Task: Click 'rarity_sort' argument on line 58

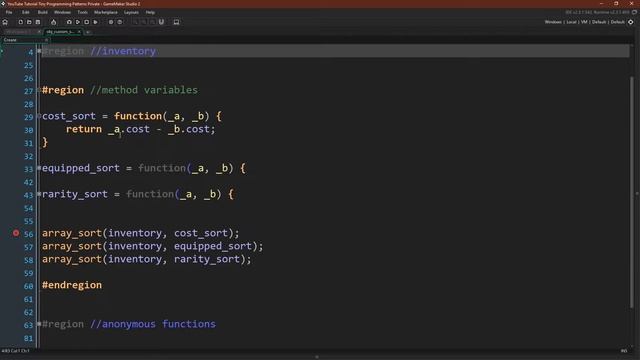Action: 207,259
